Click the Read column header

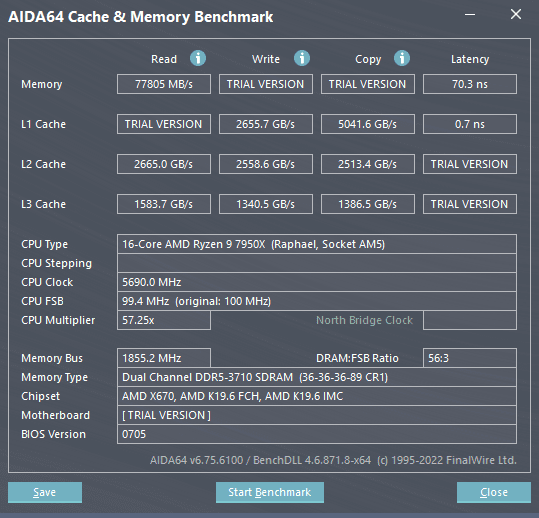point(164,59)
